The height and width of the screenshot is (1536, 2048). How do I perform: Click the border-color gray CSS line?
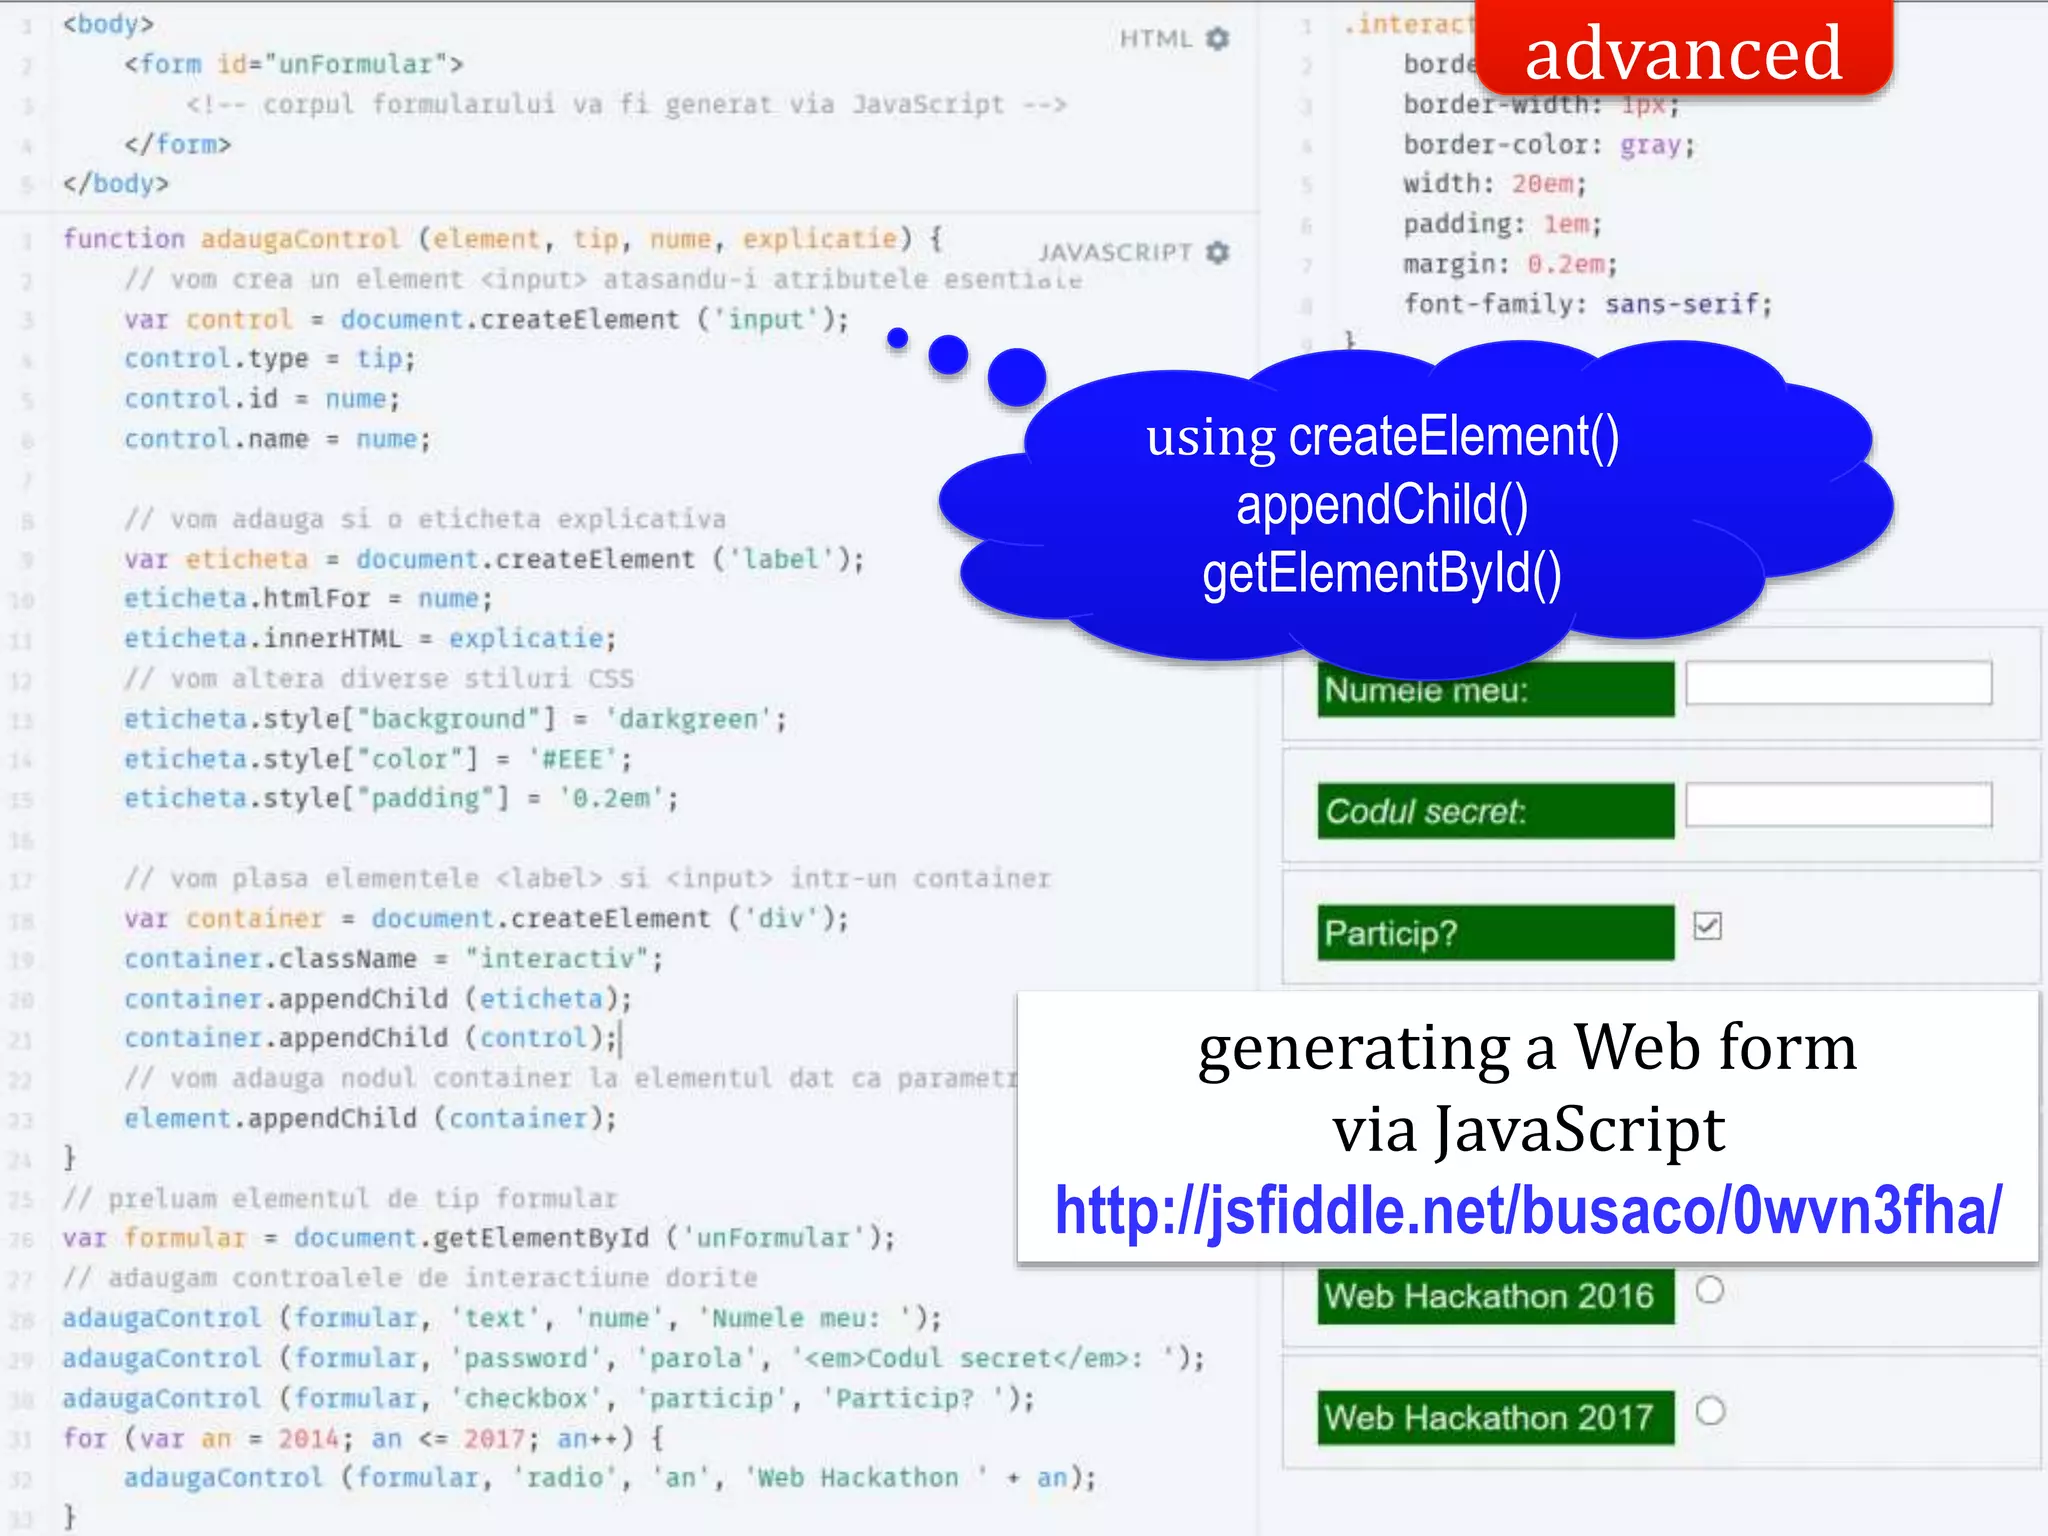(x=1548, y=145)
